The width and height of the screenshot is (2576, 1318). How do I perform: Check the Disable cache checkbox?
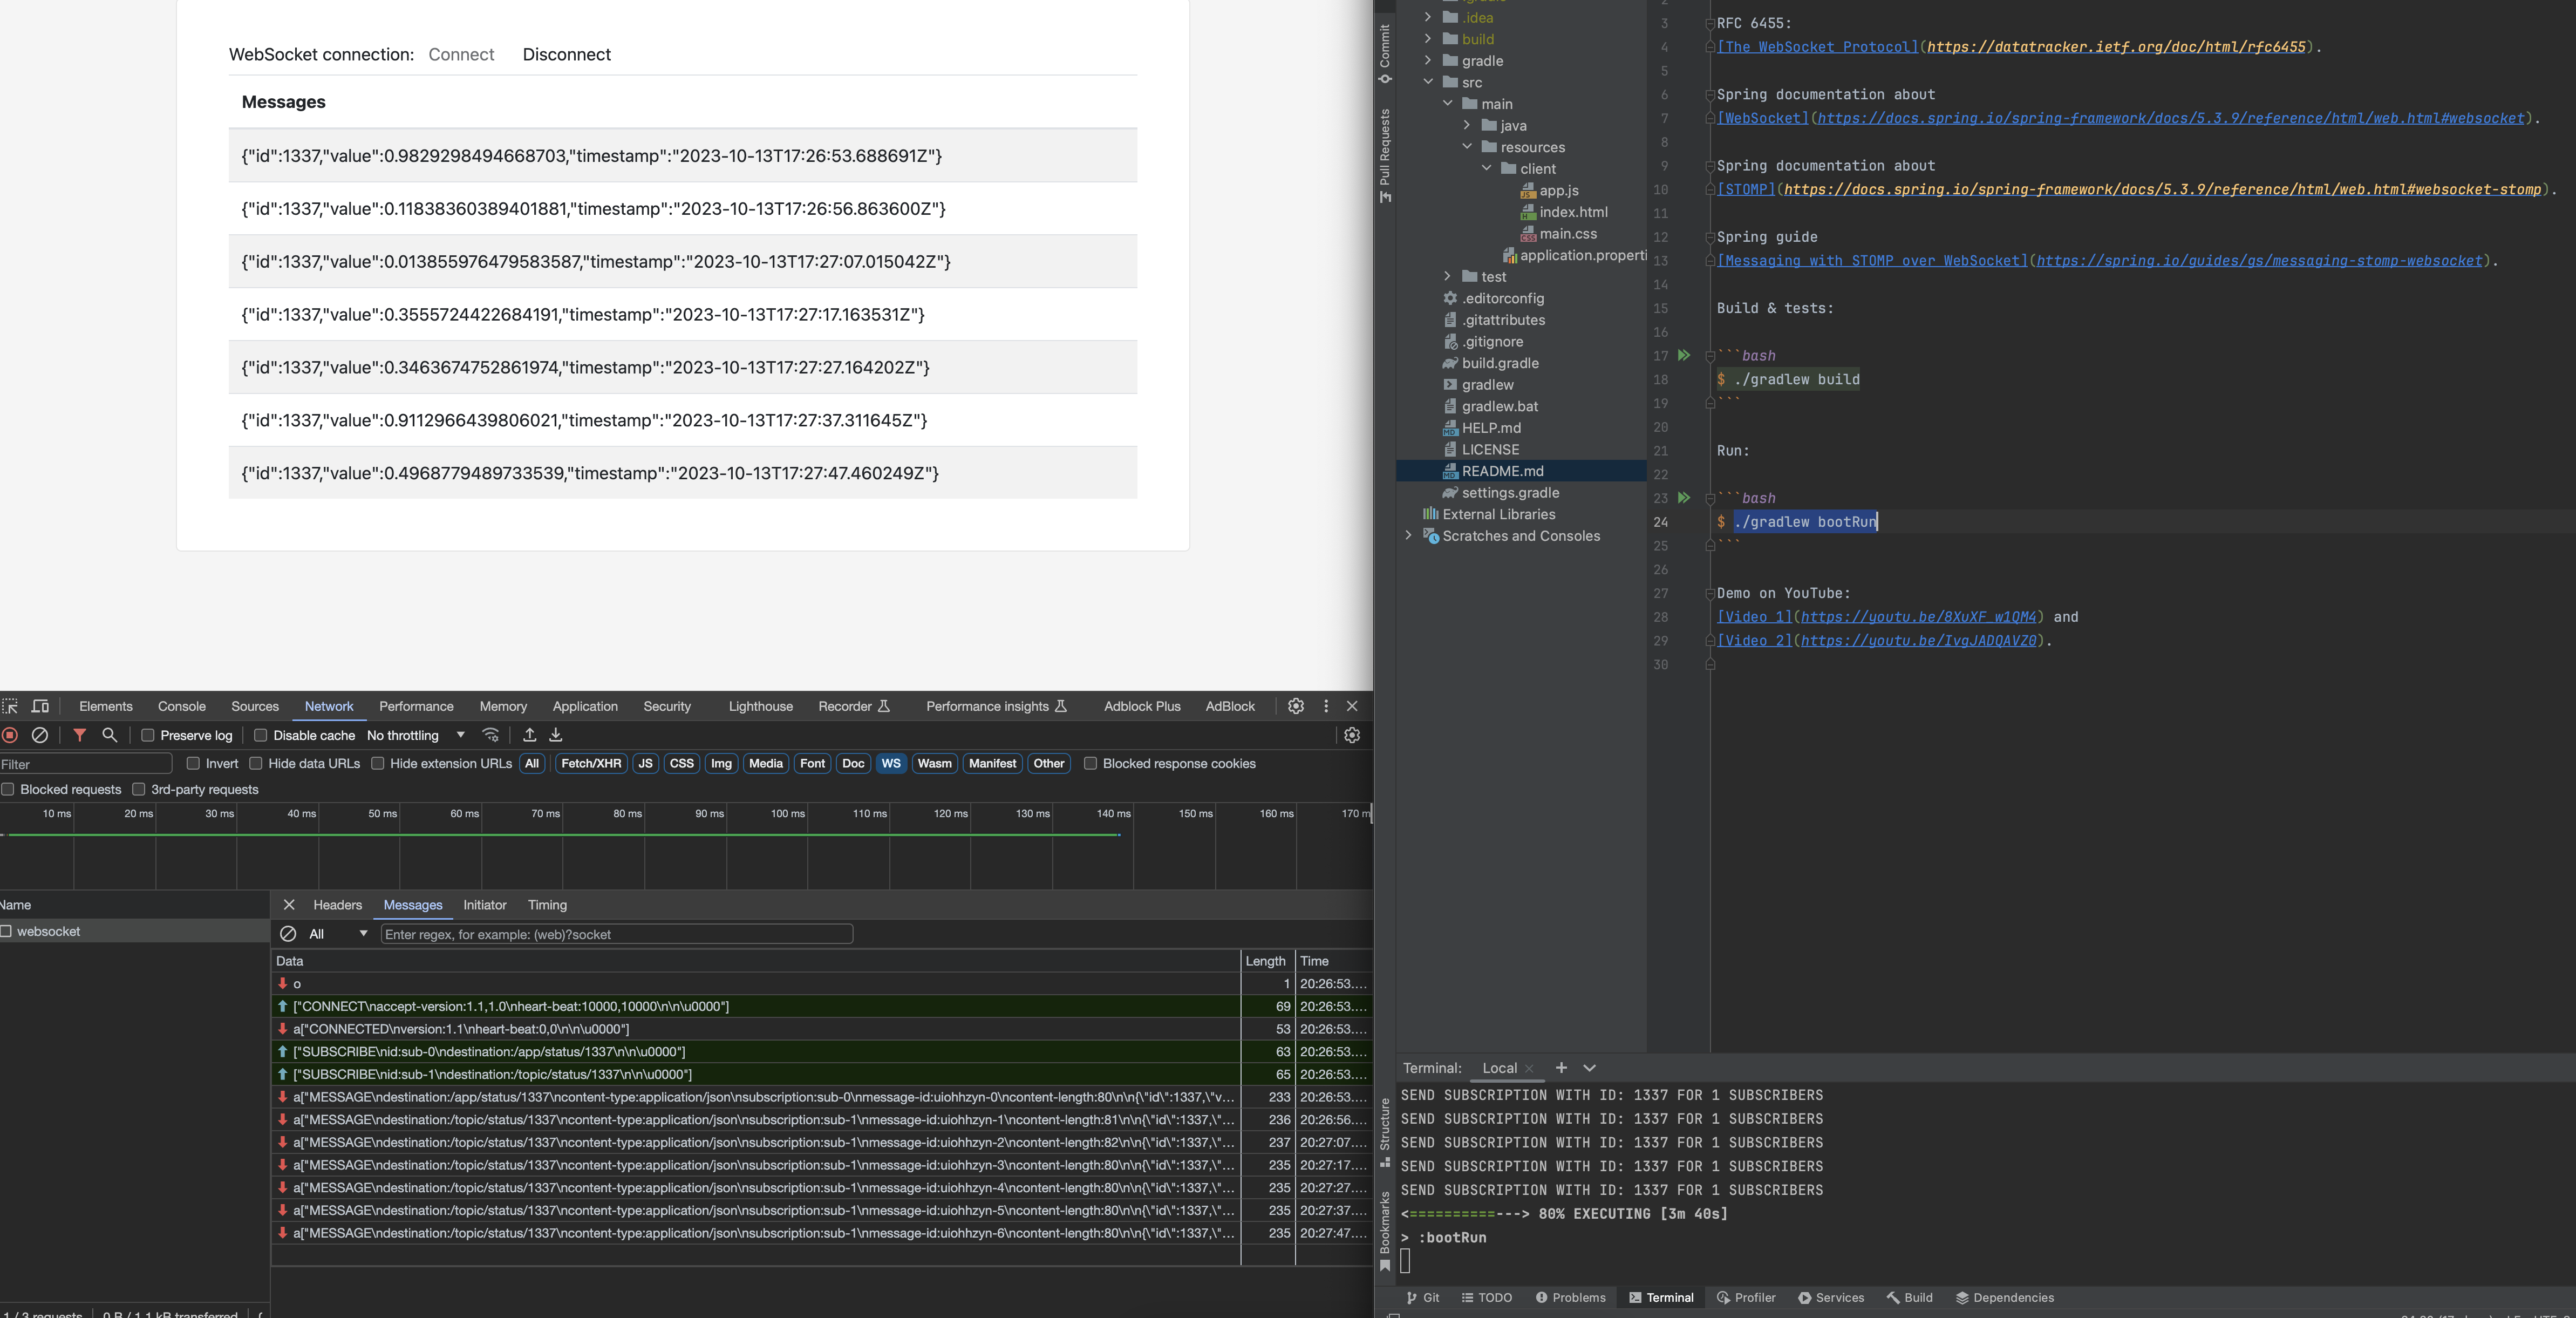[x=261, y=735]
